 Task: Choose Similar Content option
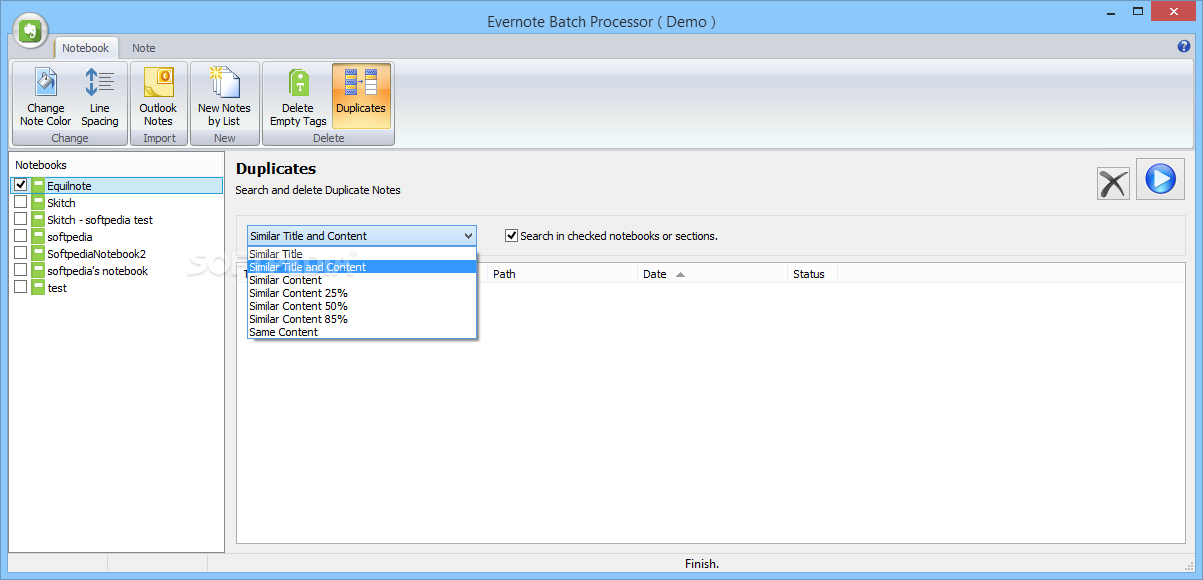pyautogui.click(x=362, y=280)
